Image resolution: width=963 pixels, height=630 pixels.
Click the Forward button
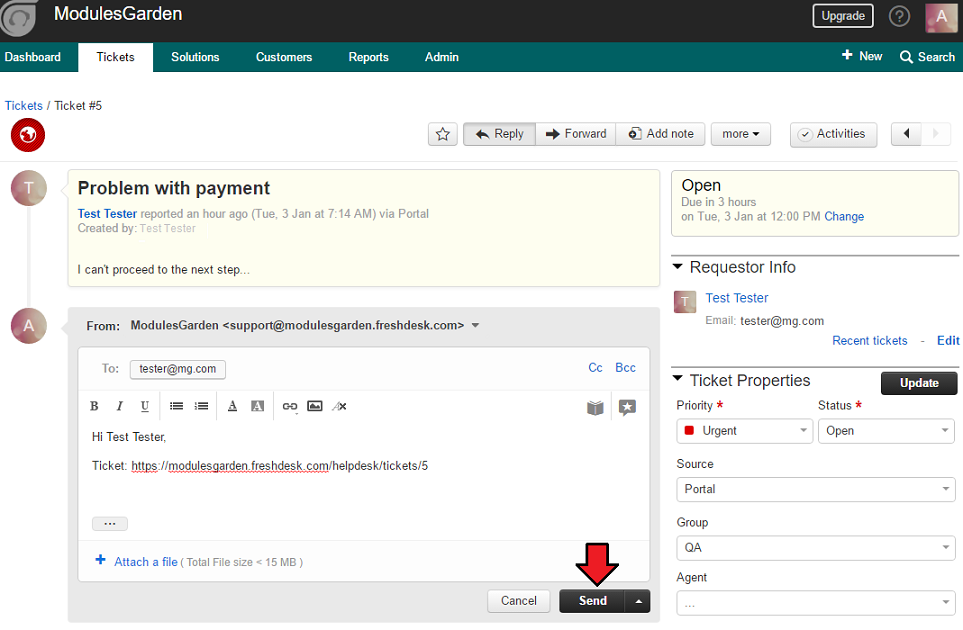575,134
